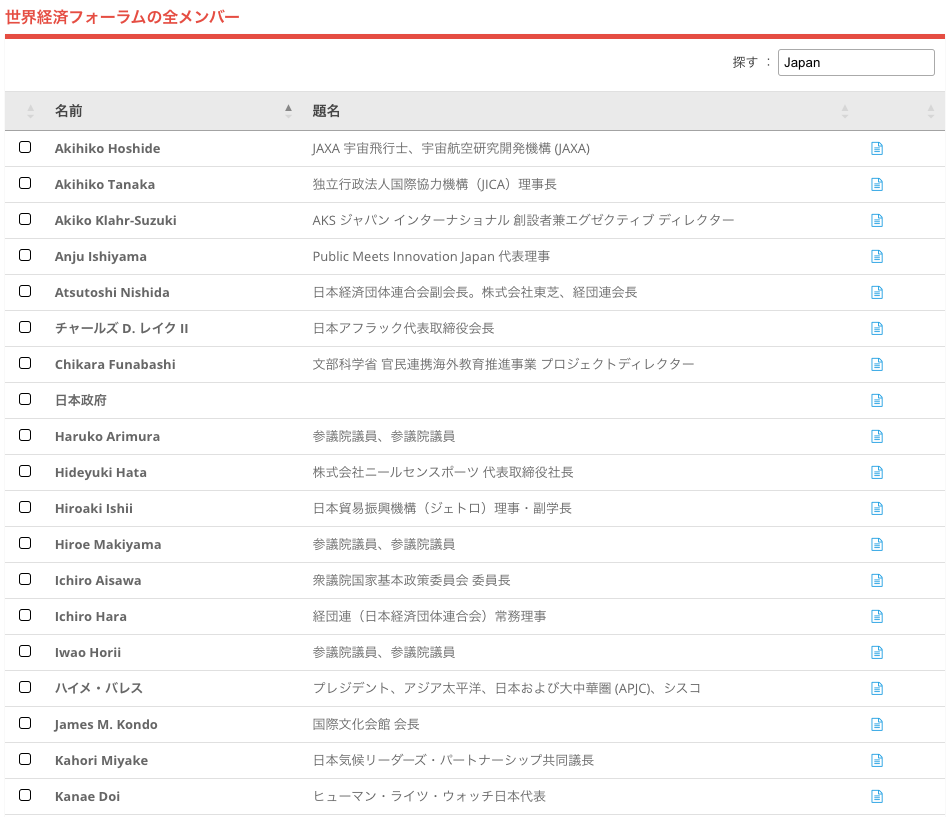This screenshot has width=950, height=817.
Task: Tick Hideyuki Hata's checkbox
Action: coord(25,471)
